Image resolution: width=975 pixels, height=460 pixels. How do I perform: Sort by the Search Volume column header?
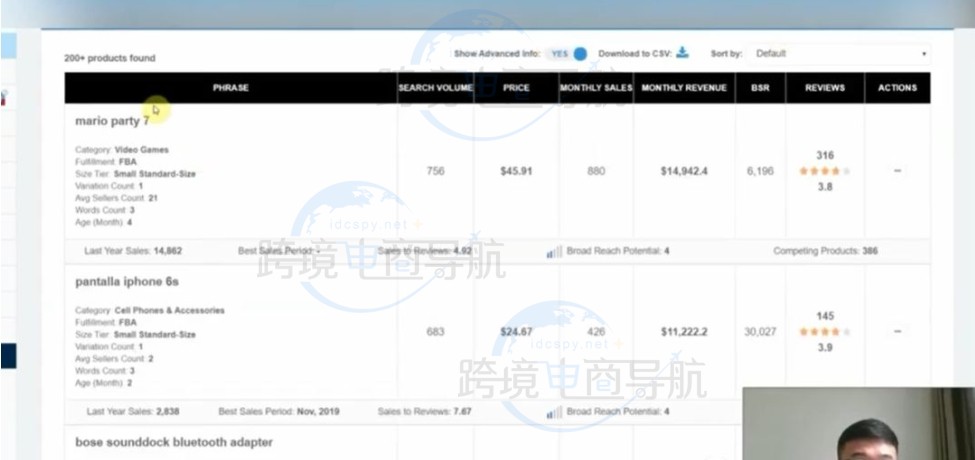coord(435,88)
